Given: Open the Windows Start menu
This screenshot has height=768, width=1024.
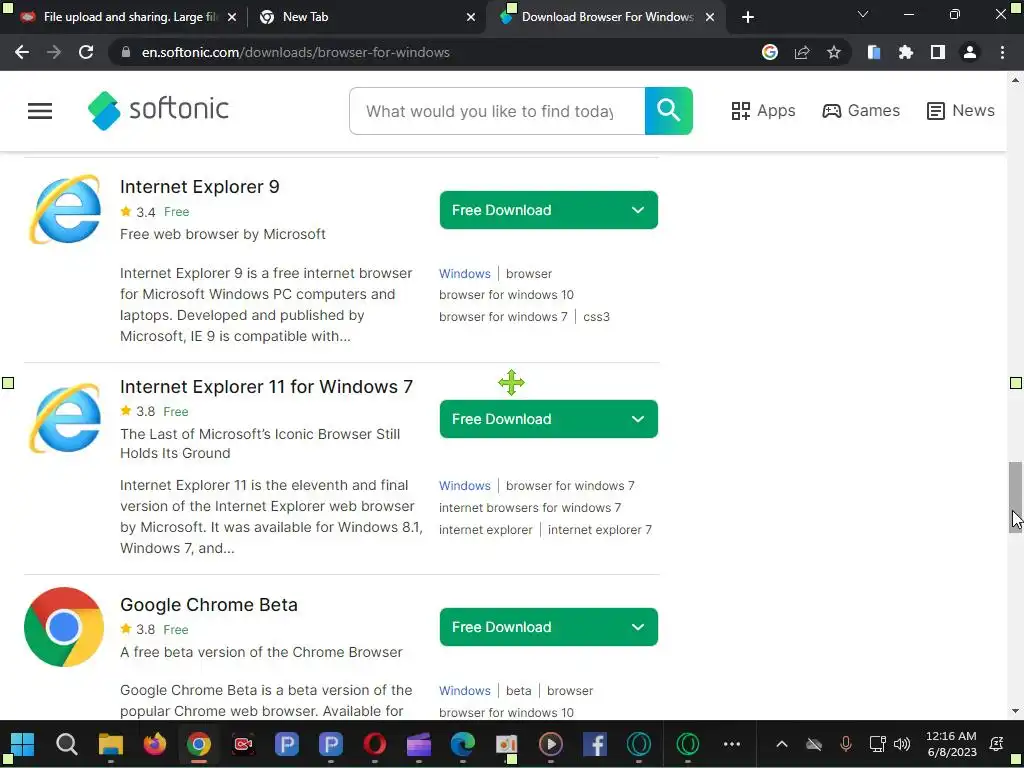Looking at the screenshot, I should click(22, 744).
